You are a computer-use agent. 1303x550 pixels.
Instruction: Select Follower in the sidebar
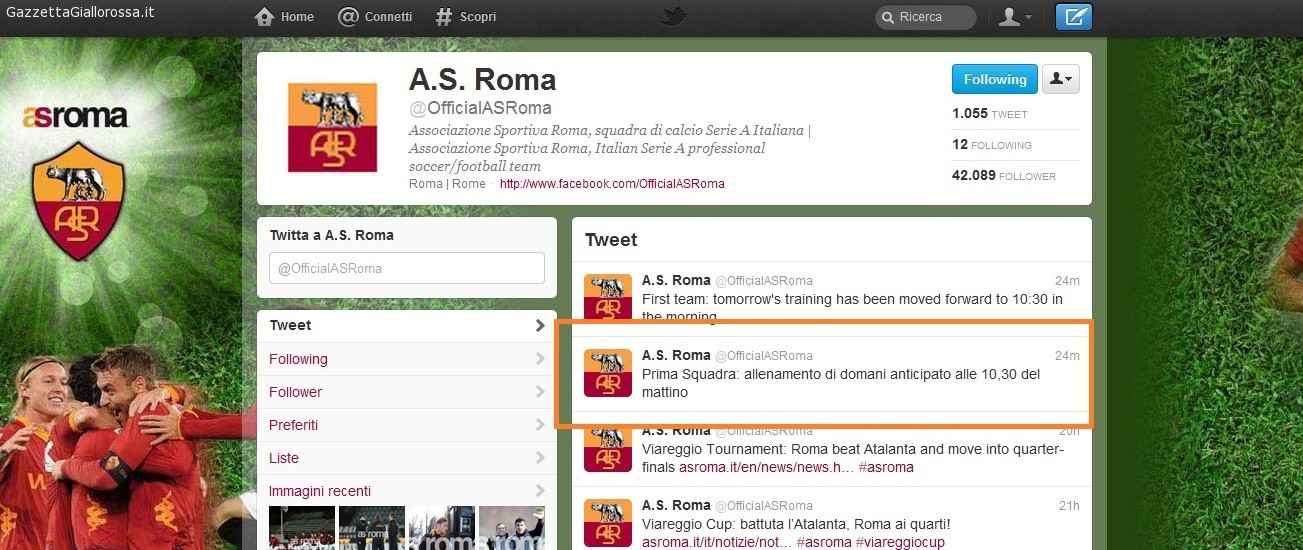point(406,392)
